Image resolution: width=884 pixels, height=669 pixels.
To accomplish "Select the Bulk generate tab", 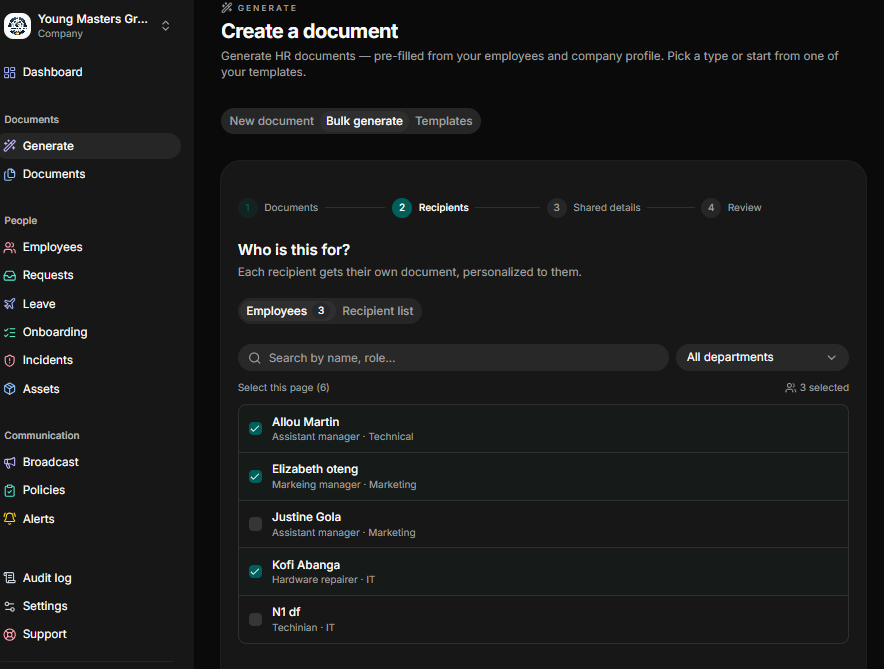I will click(x=364, y=121).
